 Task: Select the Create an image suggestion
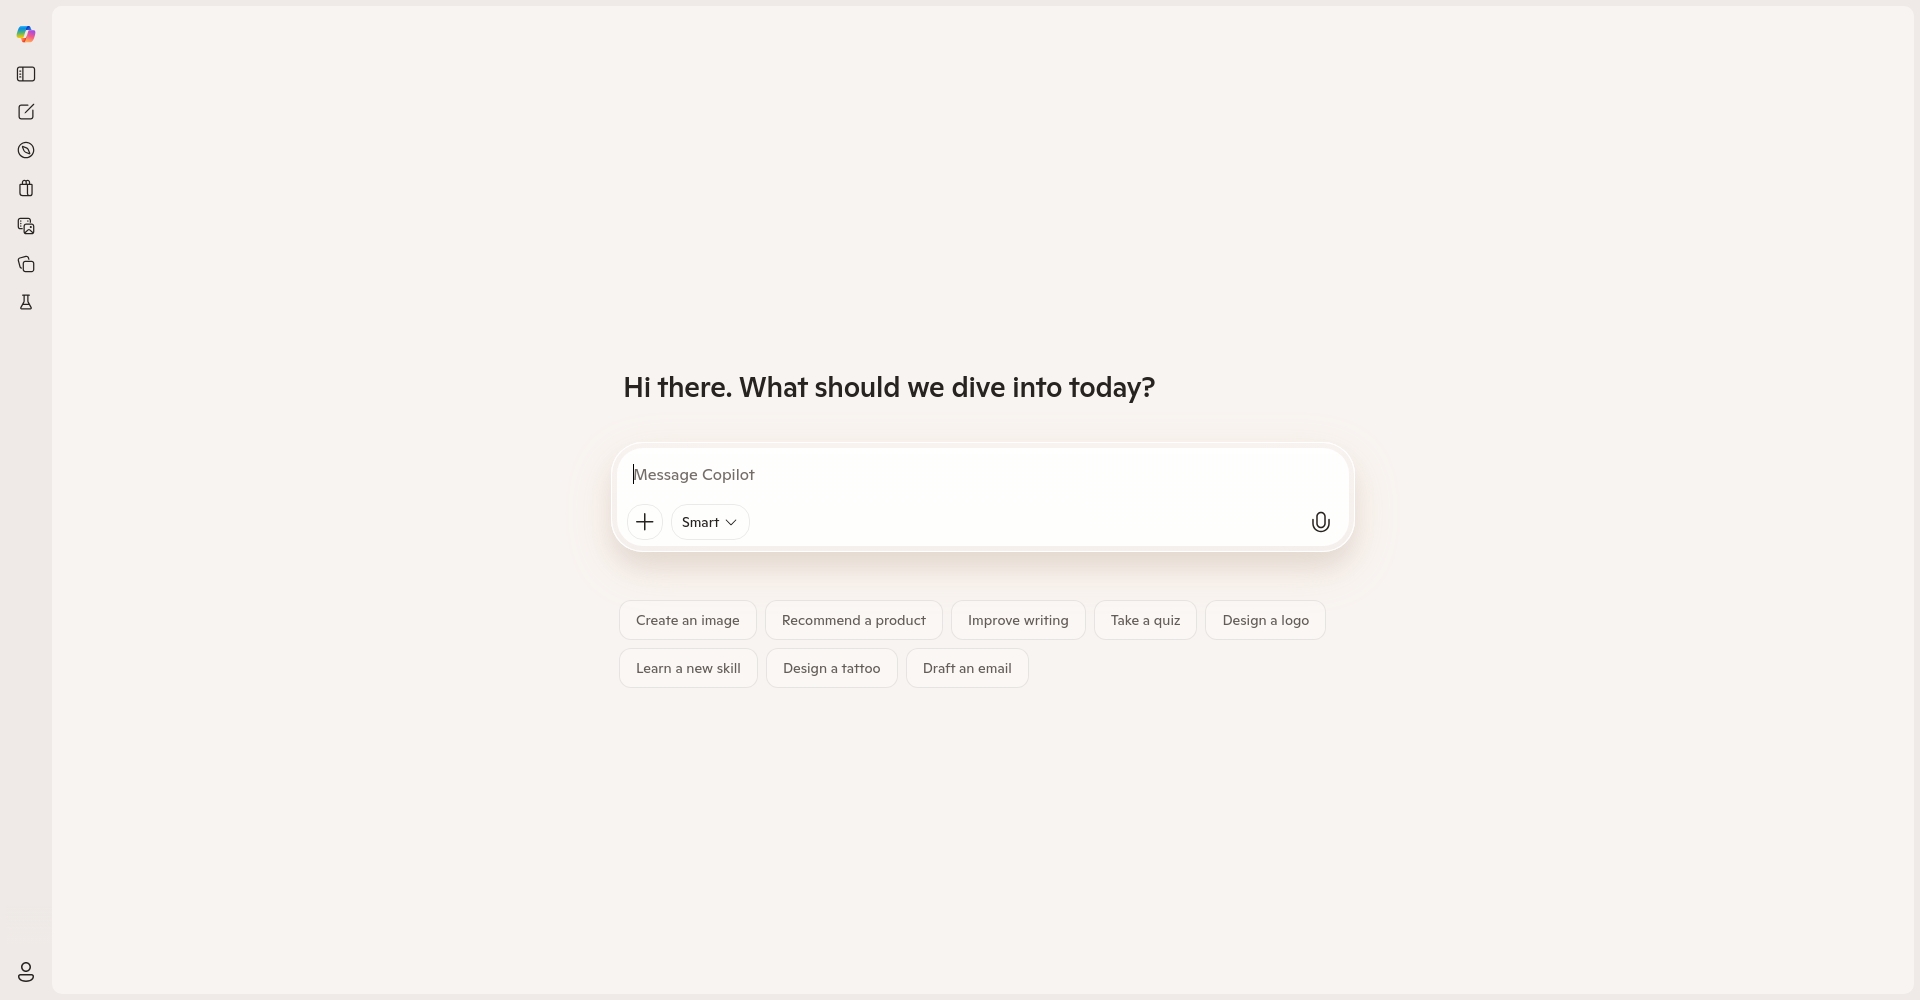coord(688,620)
